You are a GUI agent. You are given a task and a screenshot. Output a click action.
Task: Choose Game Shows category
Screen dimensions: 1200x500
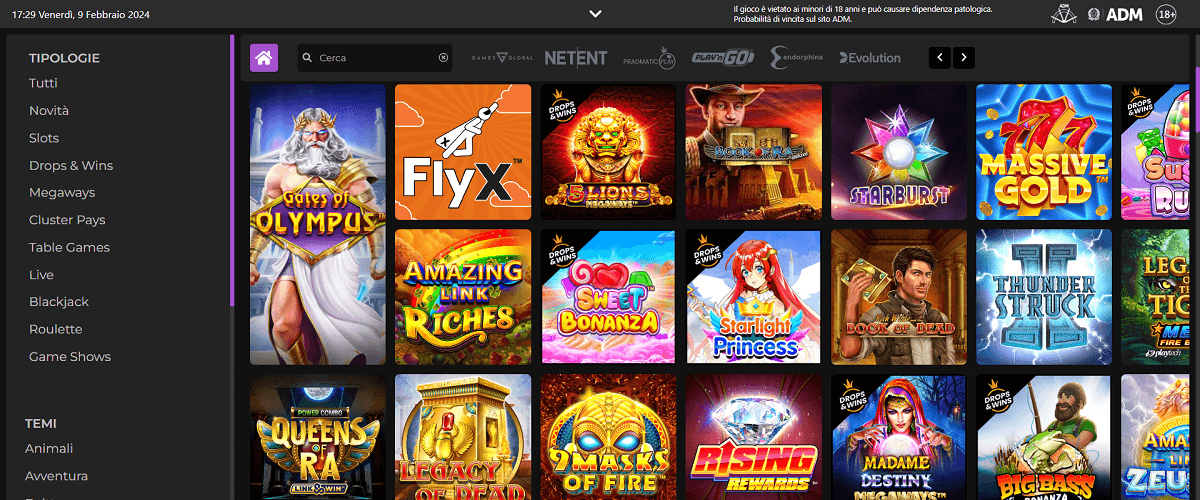coord(70,357)
